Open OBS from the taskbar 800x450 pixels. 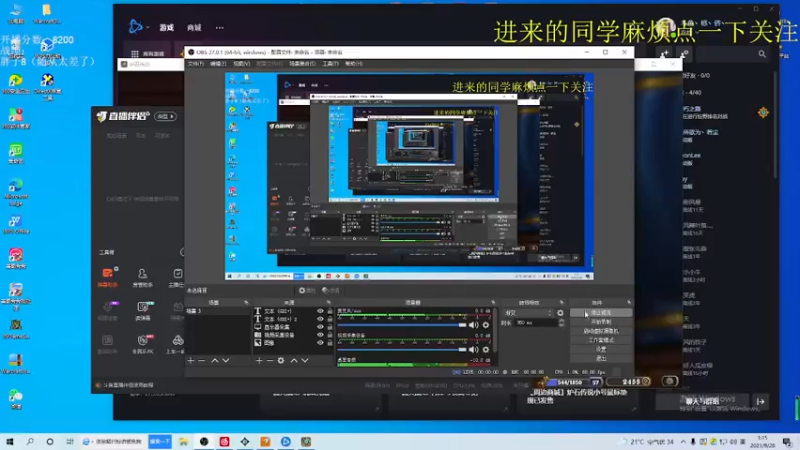pos(204,441)
